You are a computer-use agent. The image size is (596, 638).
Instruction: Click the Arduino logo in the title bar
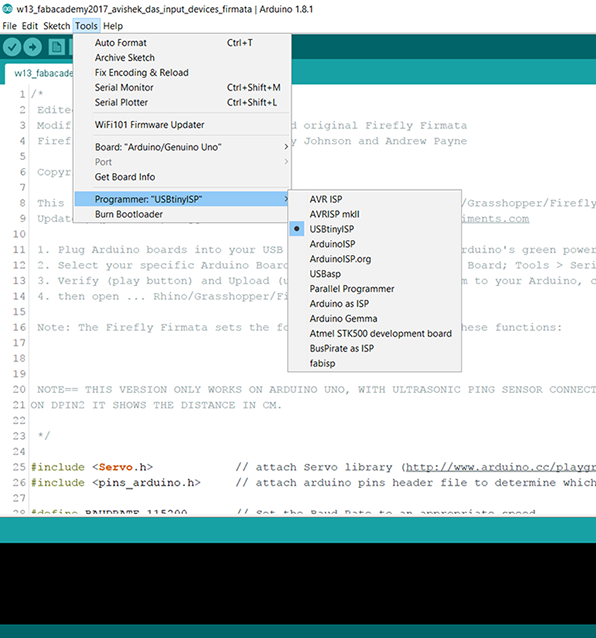(7, 9)
